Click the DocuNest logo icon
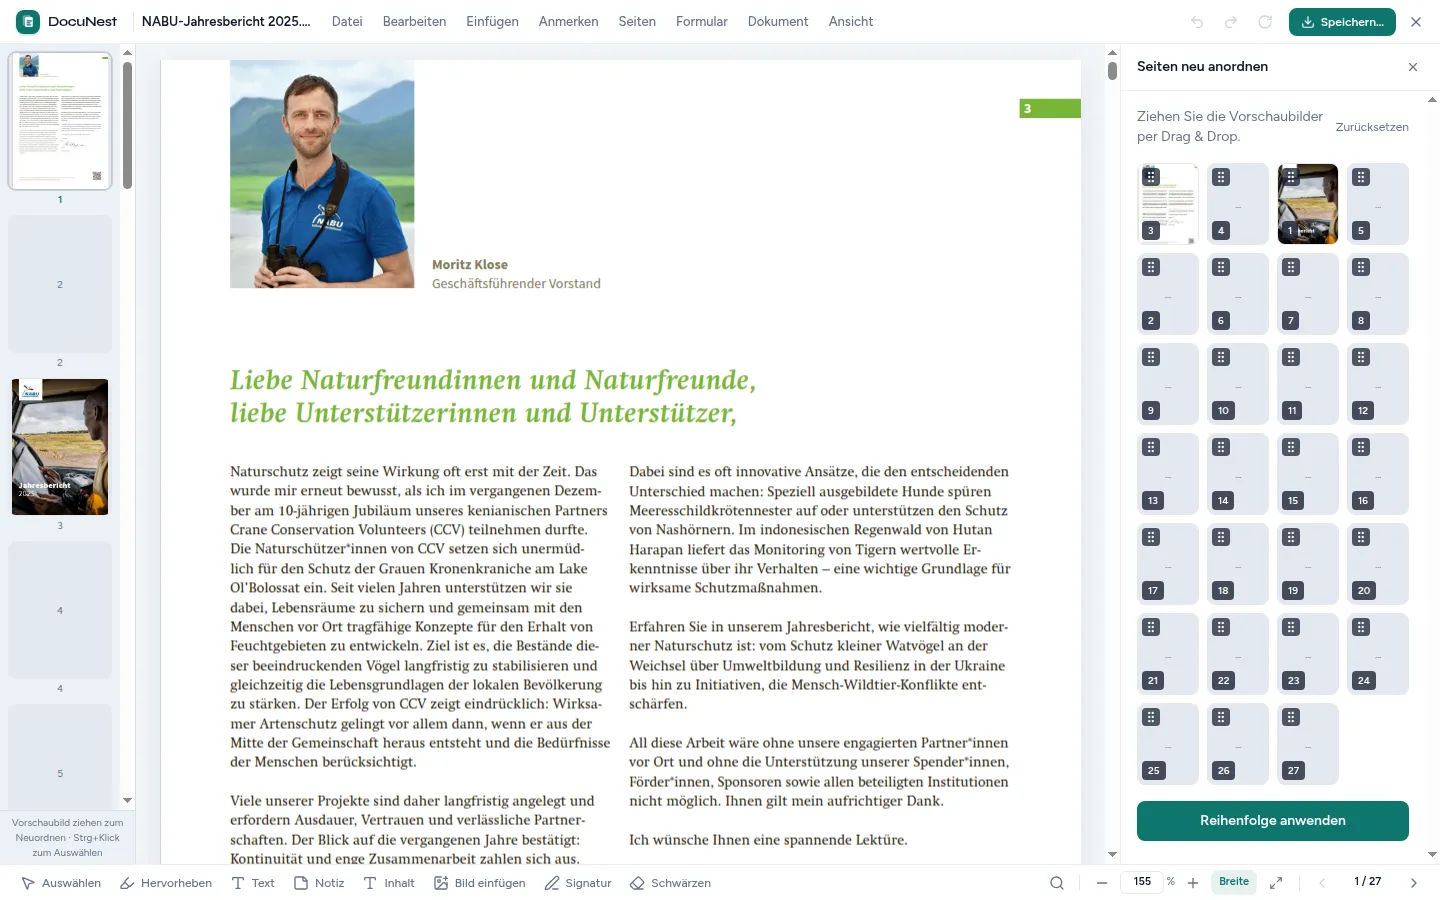 coord(28,21)
